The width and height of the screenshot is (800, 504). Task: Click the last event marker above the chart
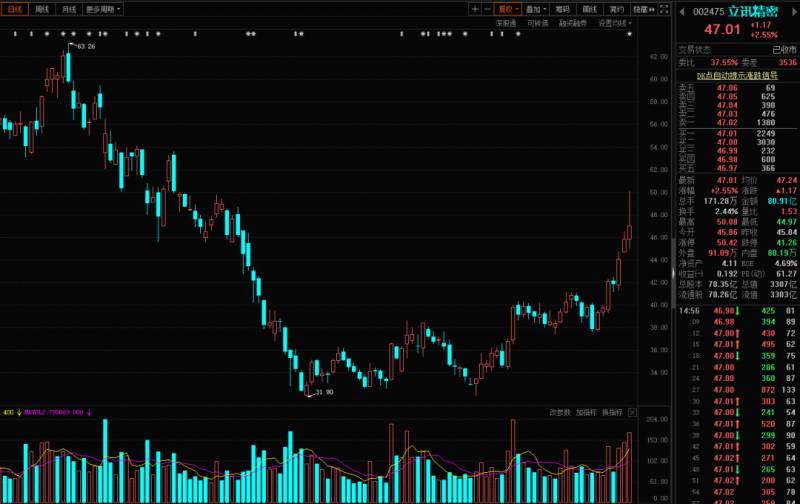(630, 34)
